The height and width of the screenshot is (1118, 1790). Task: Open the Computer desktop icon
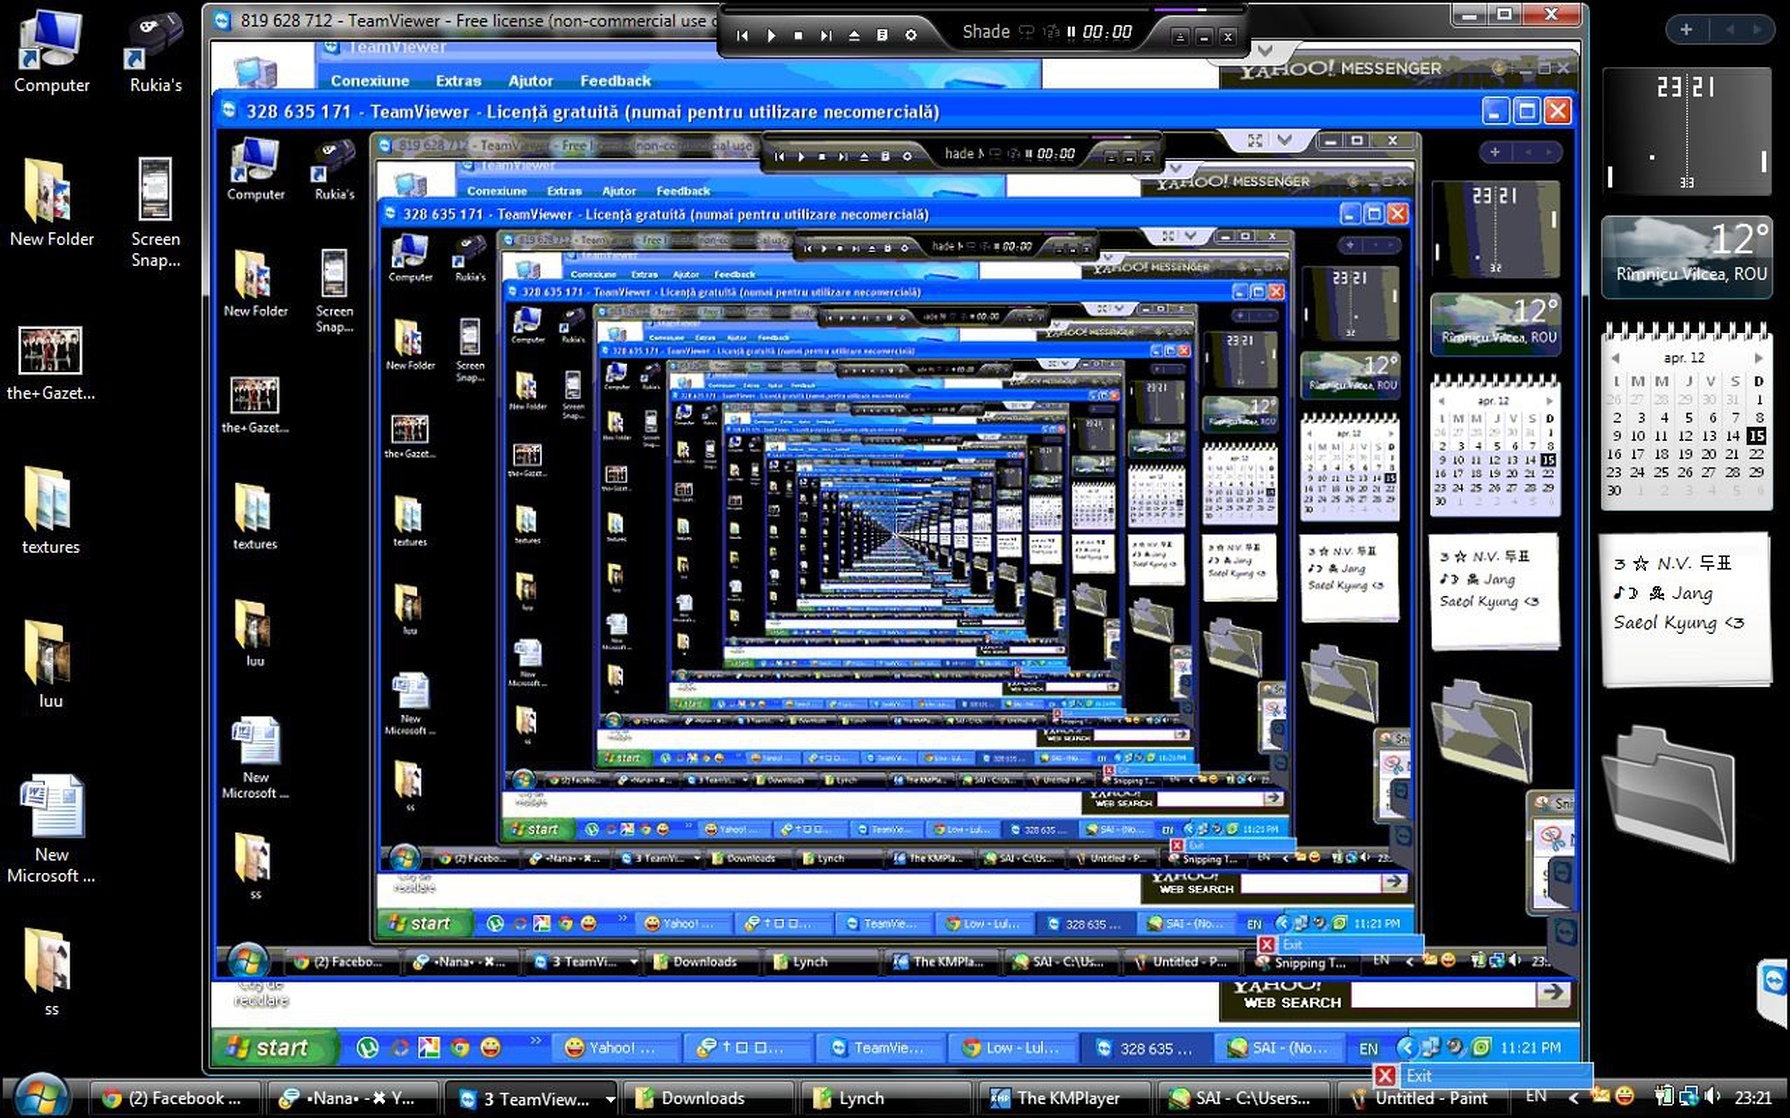pyautogui.click(x=51, y=52)
